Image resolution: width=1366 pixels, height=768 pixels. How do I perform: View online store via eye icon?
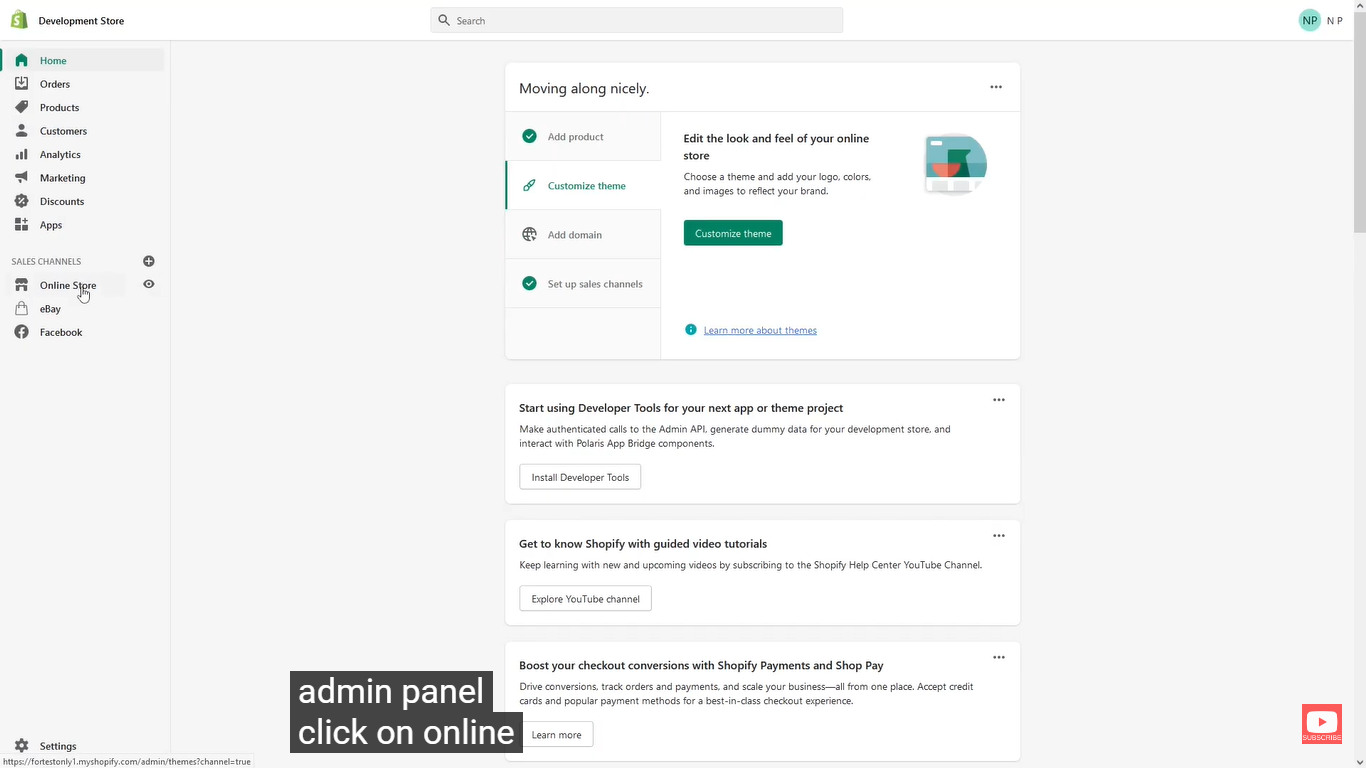coord(149,284)
